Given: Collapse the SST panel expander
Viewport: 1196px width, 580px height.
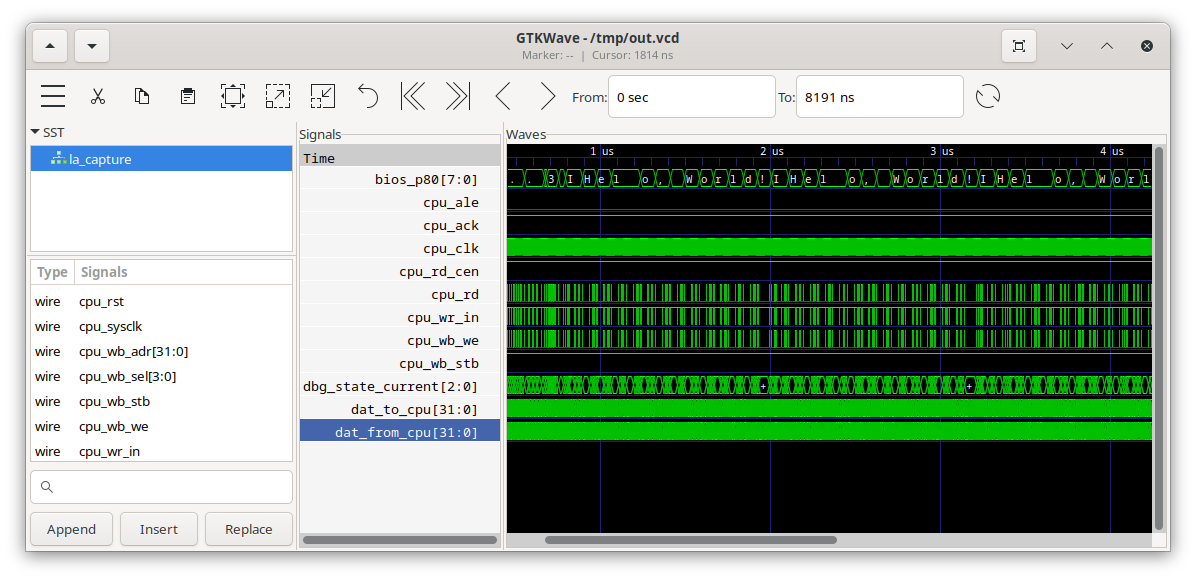Looking at the screenshot, I should pyautogui.click(x=36, y=132).
